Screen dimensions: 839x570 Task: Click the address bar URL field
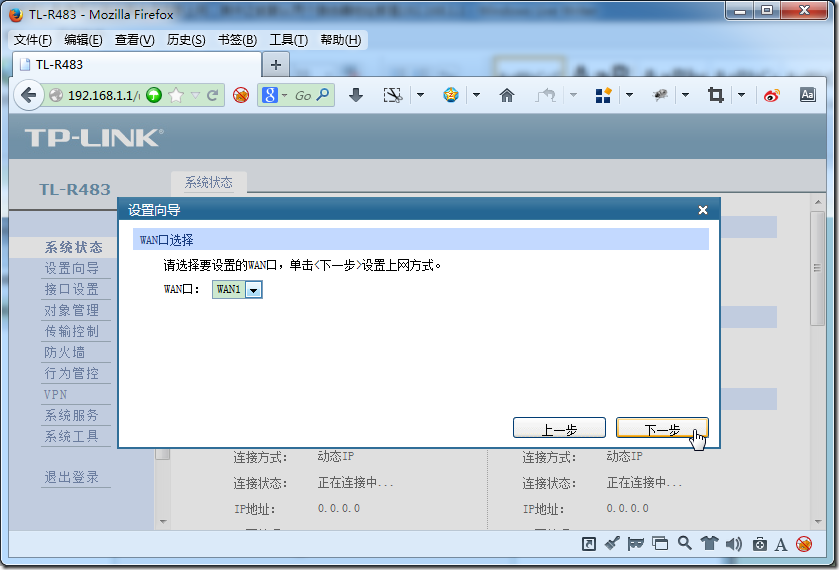coord(103,95)
